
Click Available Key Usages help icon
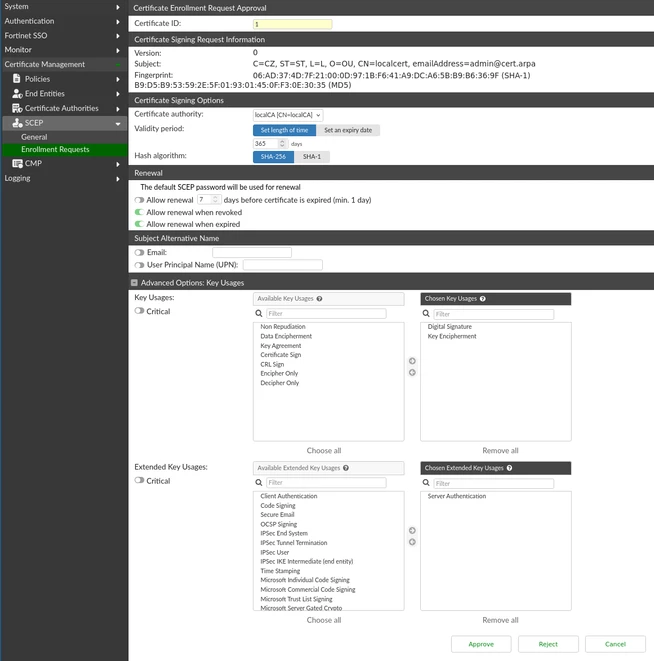[x=319, y=298]
